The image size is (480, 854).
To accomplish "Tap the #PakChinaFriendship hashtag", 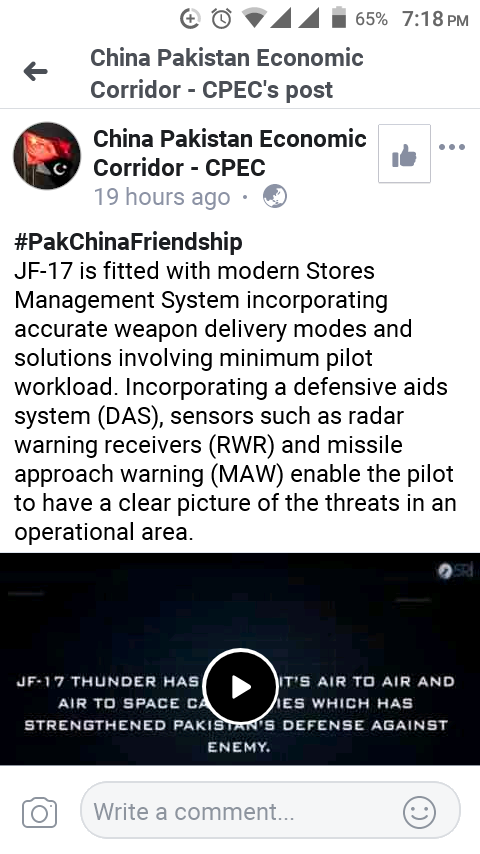I will point(128,241).
